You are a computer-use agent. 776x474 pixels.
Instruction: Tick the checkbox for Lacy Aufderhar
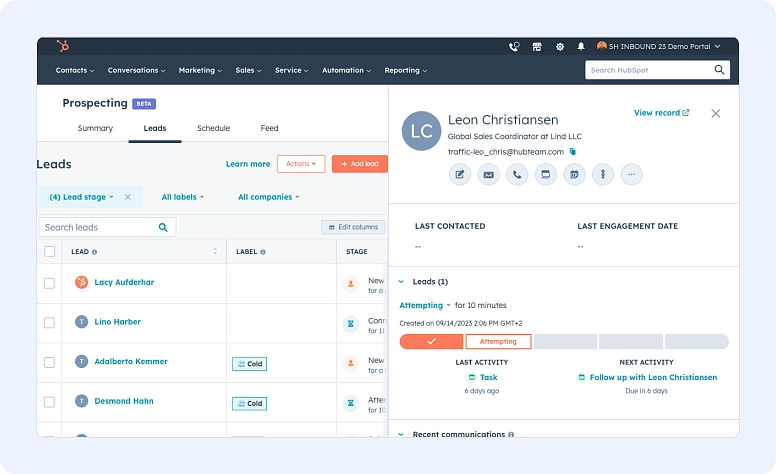49,283
